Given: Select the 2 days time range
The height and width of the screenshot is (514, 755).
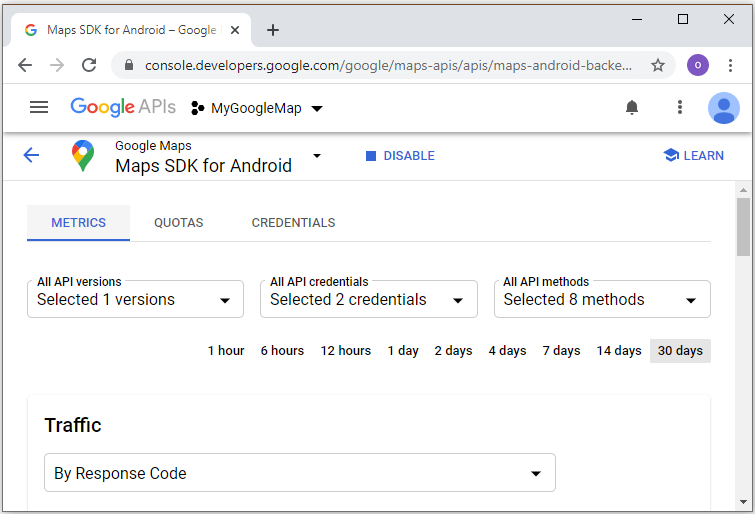Looking at the screenshot, I should point(453,351).
